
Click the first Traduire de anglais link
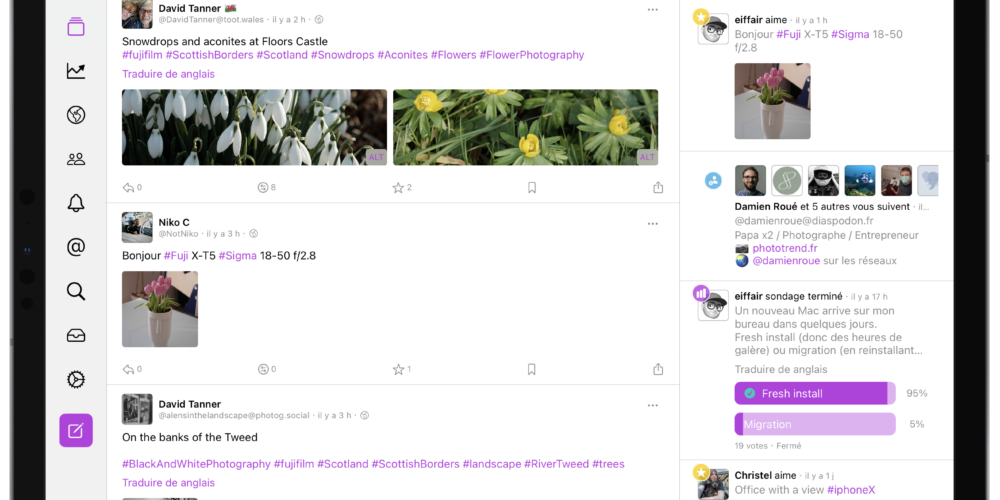[x=168, y=74]
